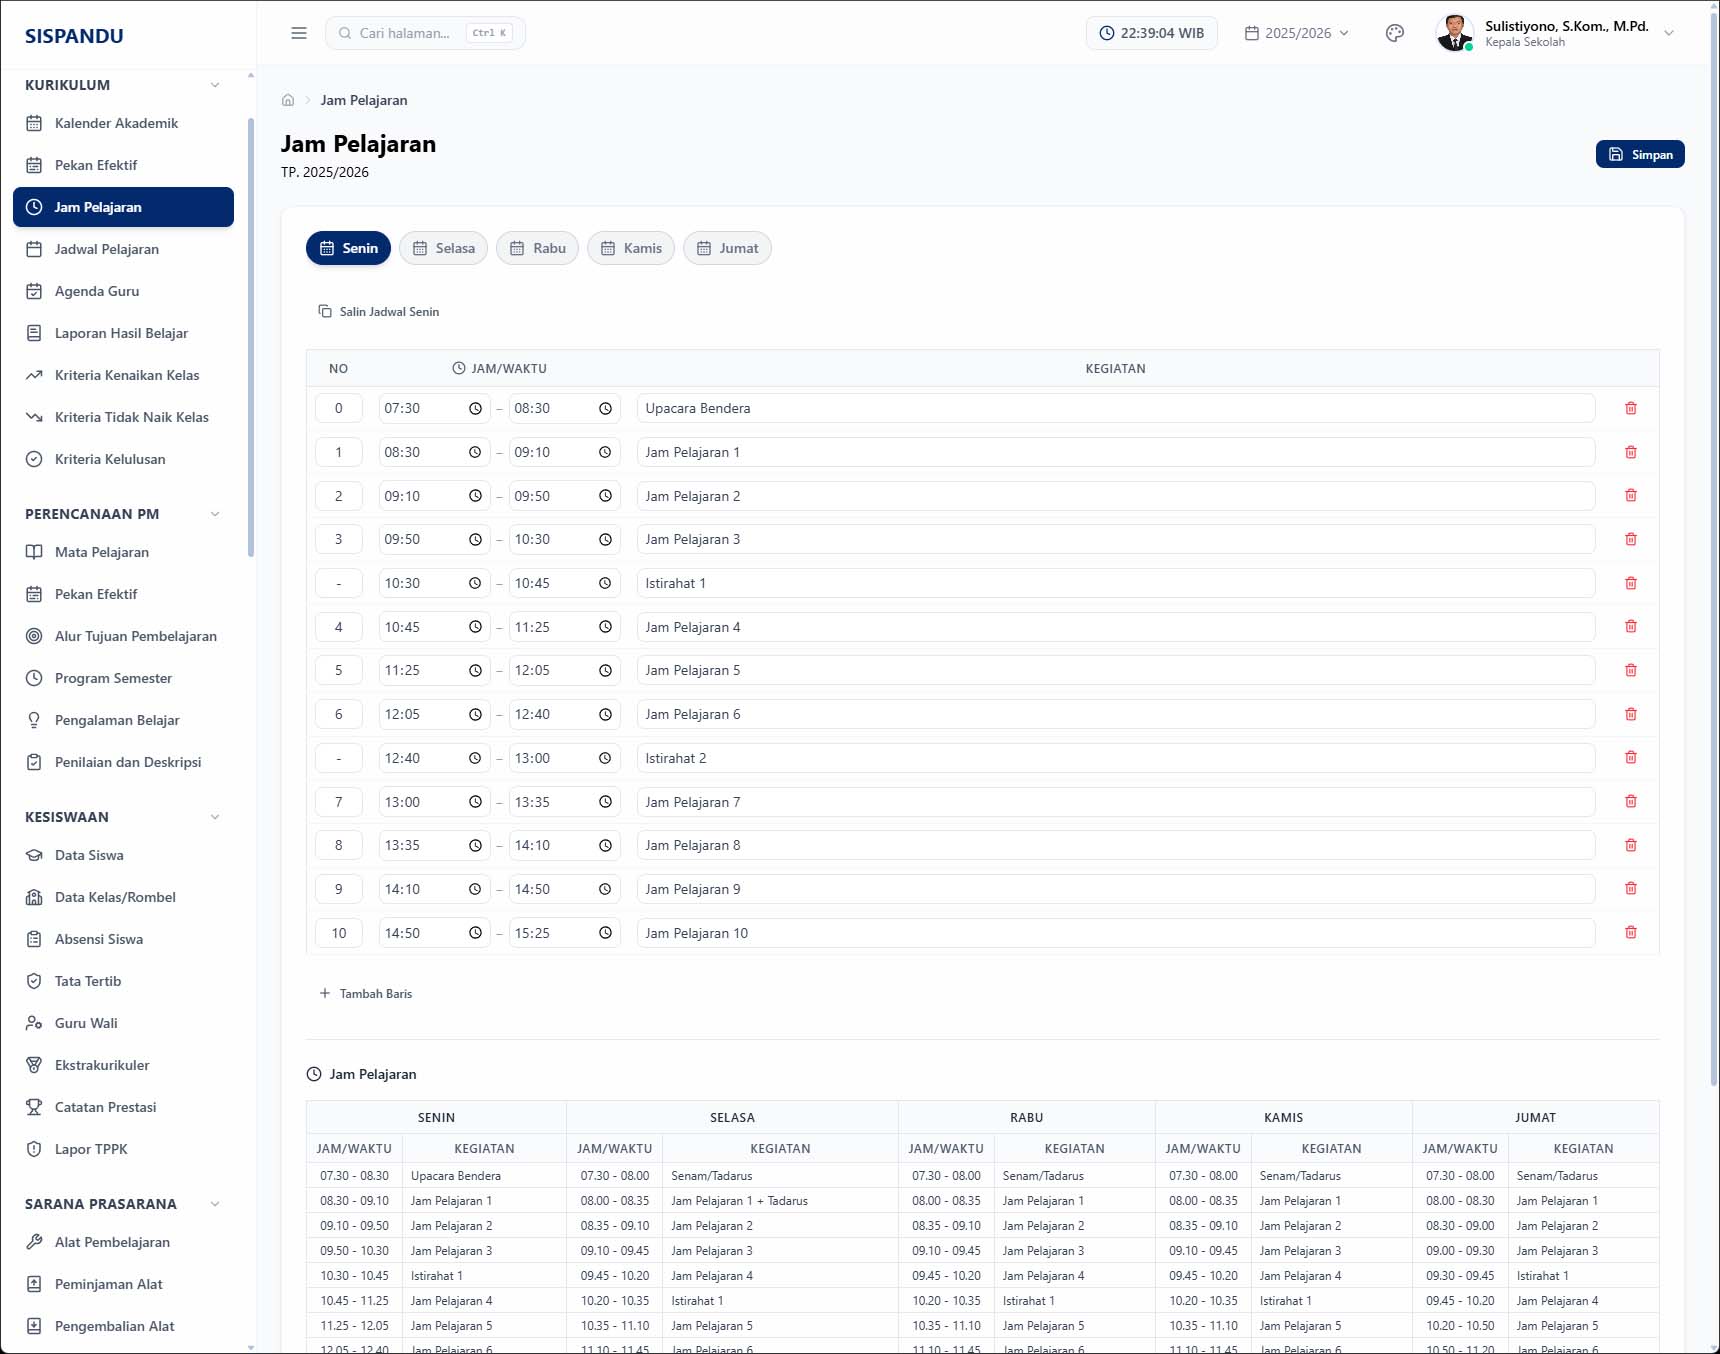Open the 2025/2026 academic year dropdown

click(x=1297, y=33)
